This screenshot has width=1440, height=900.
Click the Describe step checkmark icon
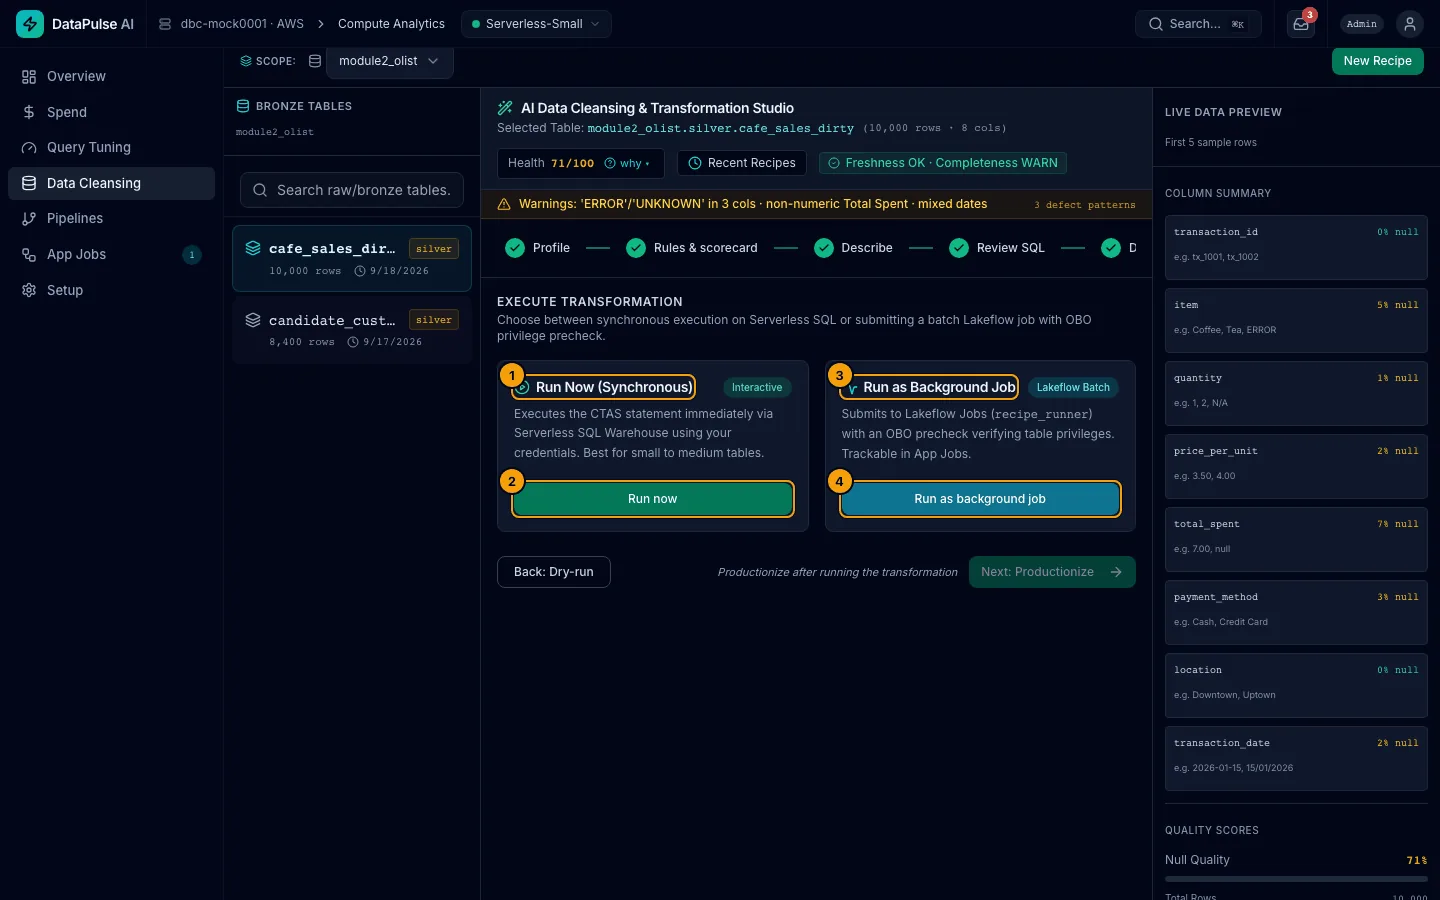(x=824, y=248)
